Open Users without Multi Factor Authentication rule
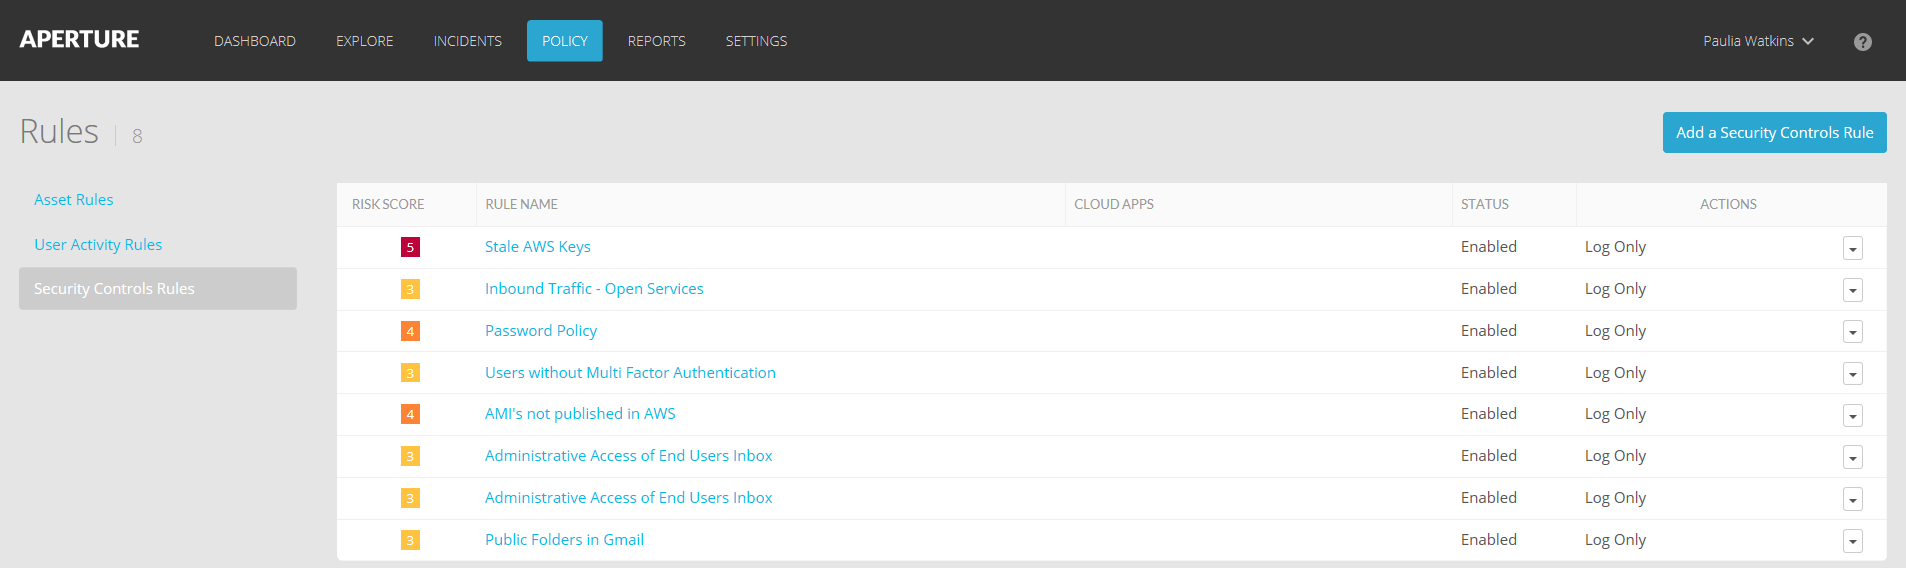This screenshot has width=1906, height=568. [x=630, y=373]
